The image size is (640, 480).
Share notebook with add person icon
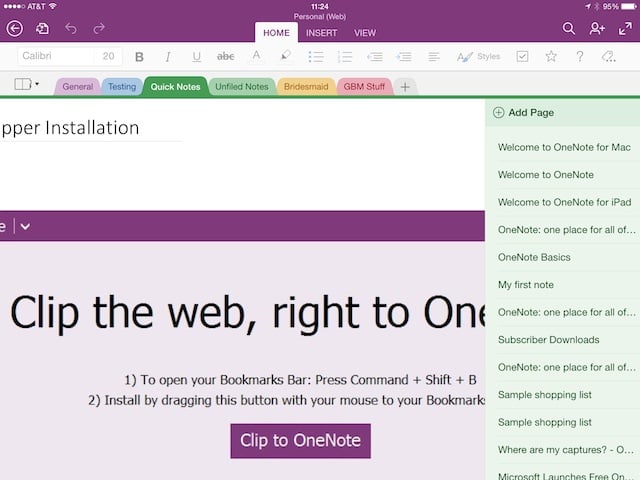pos(597,29)
